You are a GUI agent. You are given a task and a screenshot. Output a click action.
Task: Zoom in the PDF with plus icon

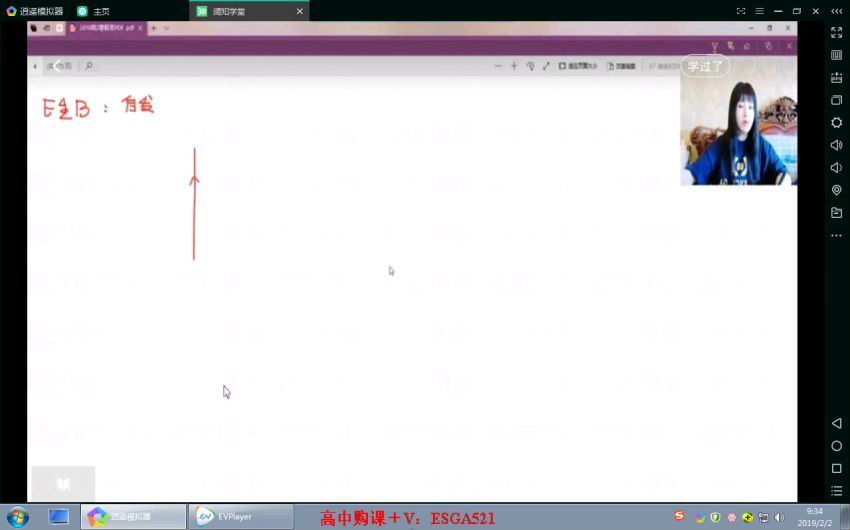514,66
